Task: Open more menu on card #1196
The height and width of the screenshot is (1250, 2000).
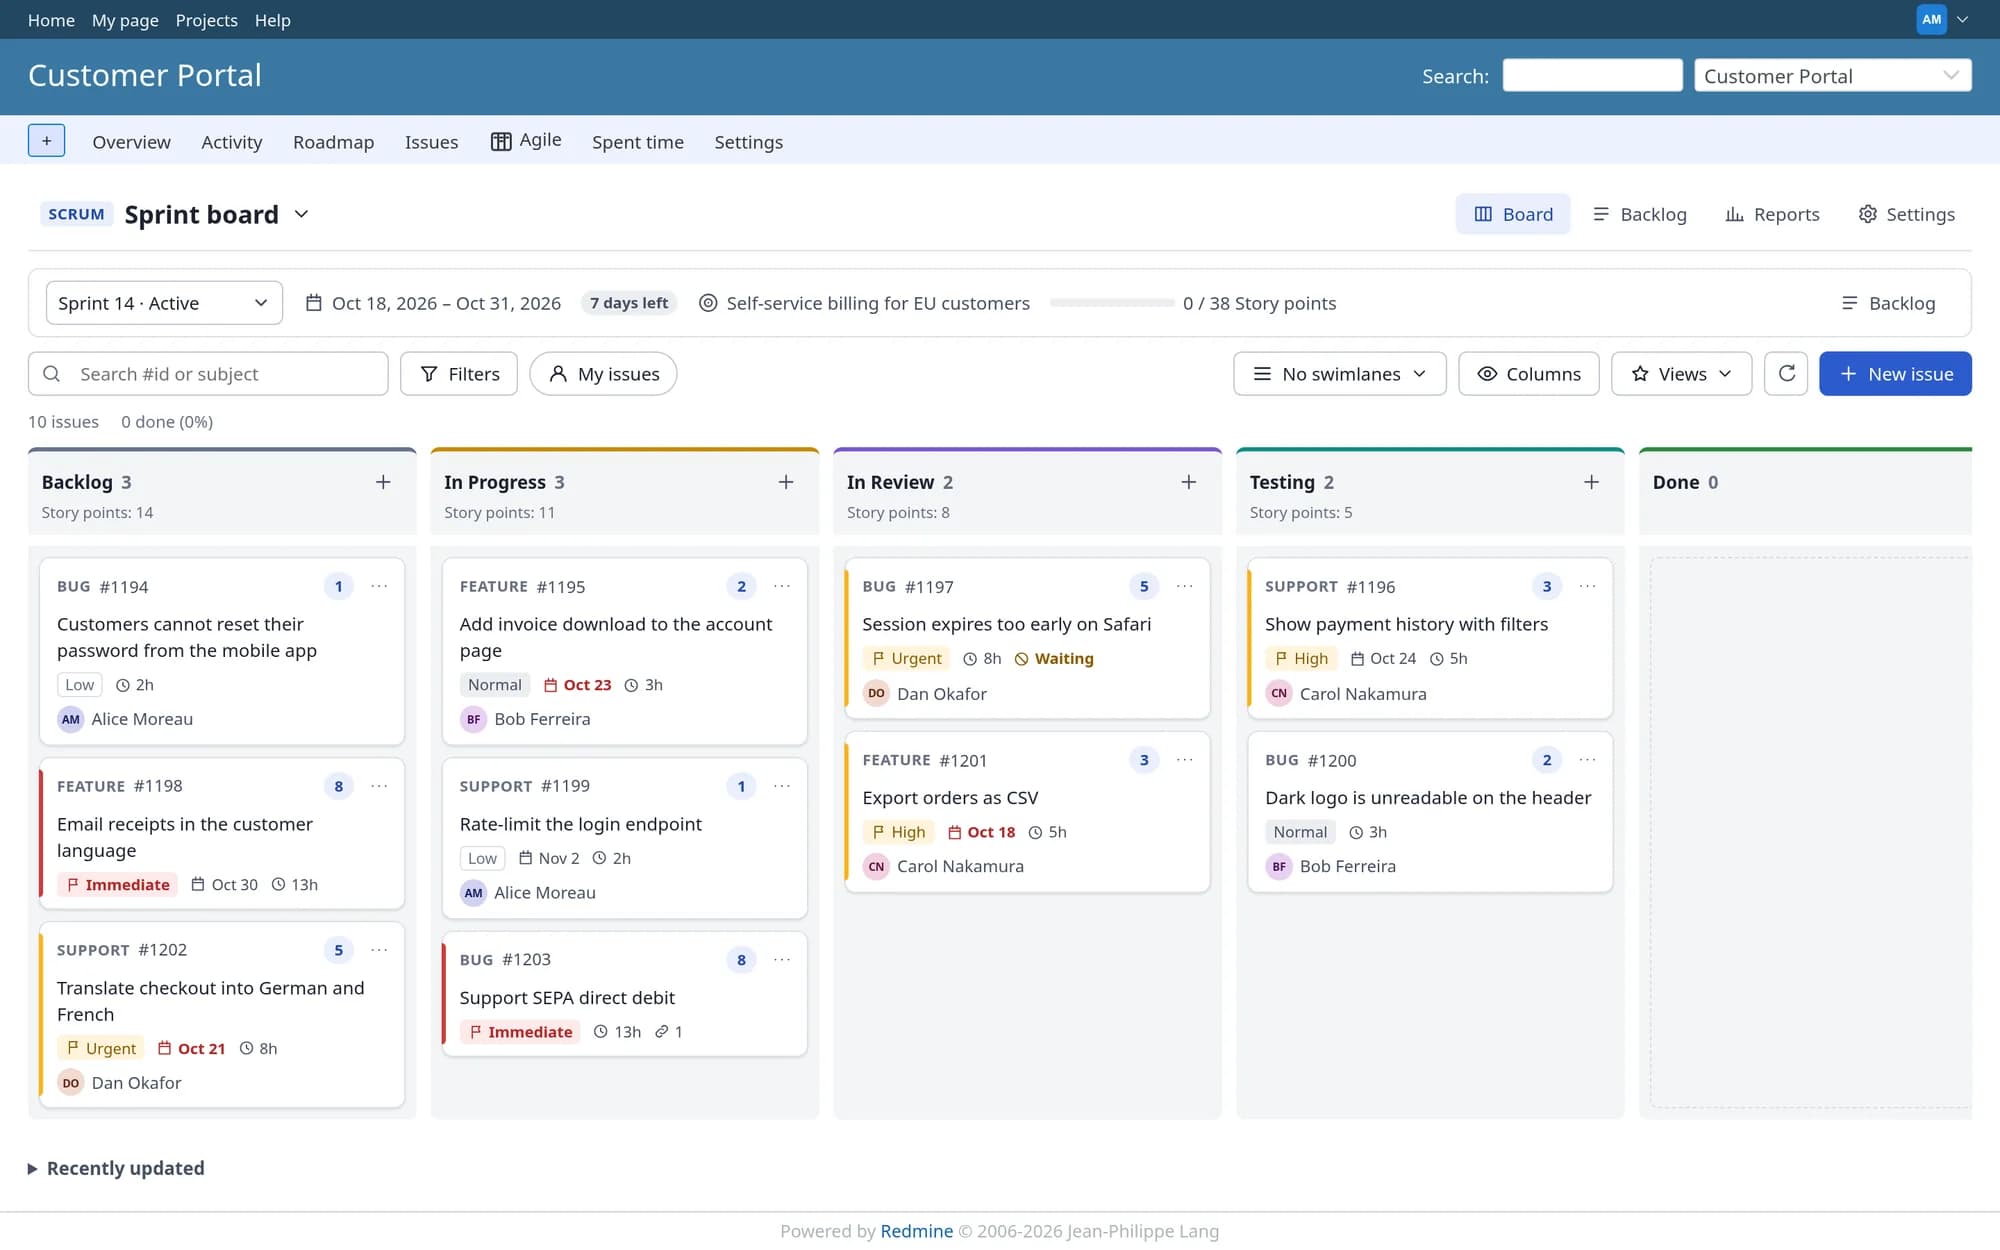Action: tap(1587, 586)
